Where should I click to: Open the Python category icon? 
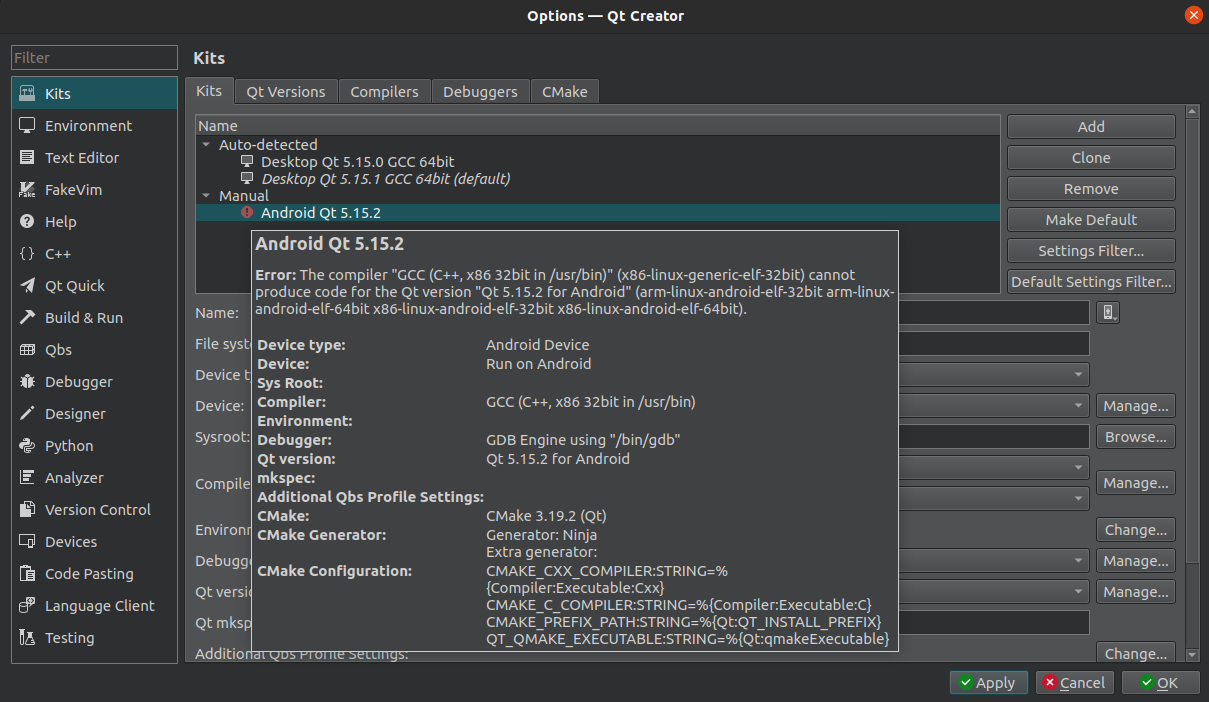[28, 445]
